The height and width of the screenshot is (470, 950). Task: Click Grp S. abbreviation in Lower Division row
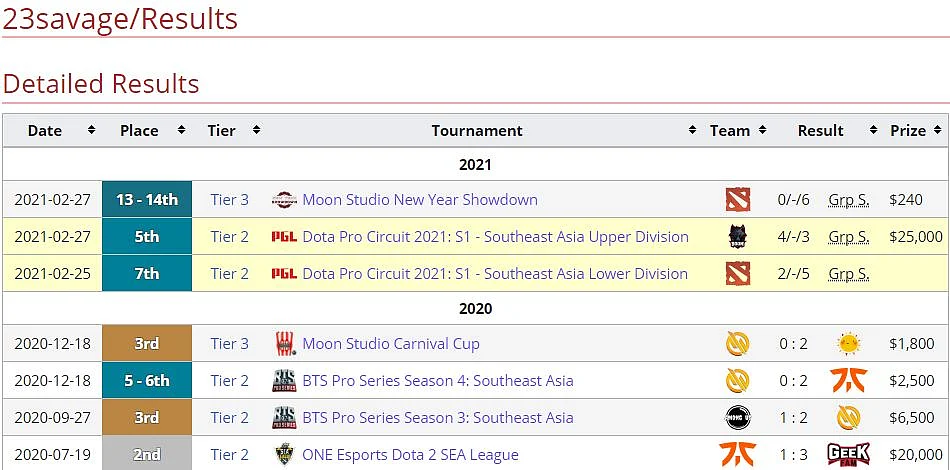848,274
